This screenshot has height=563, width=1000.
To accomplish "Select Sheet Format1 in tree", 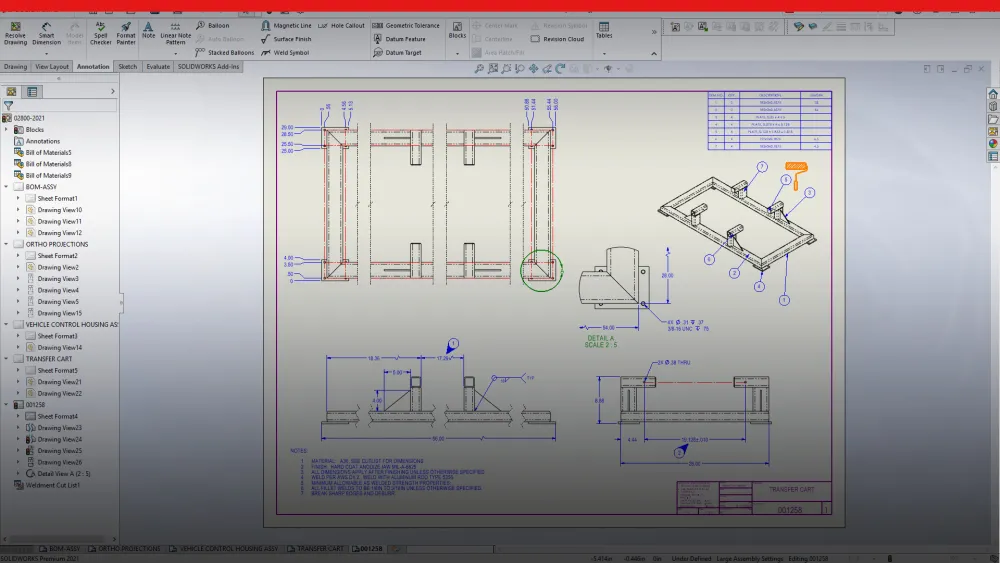I will [x=51, y=198].
